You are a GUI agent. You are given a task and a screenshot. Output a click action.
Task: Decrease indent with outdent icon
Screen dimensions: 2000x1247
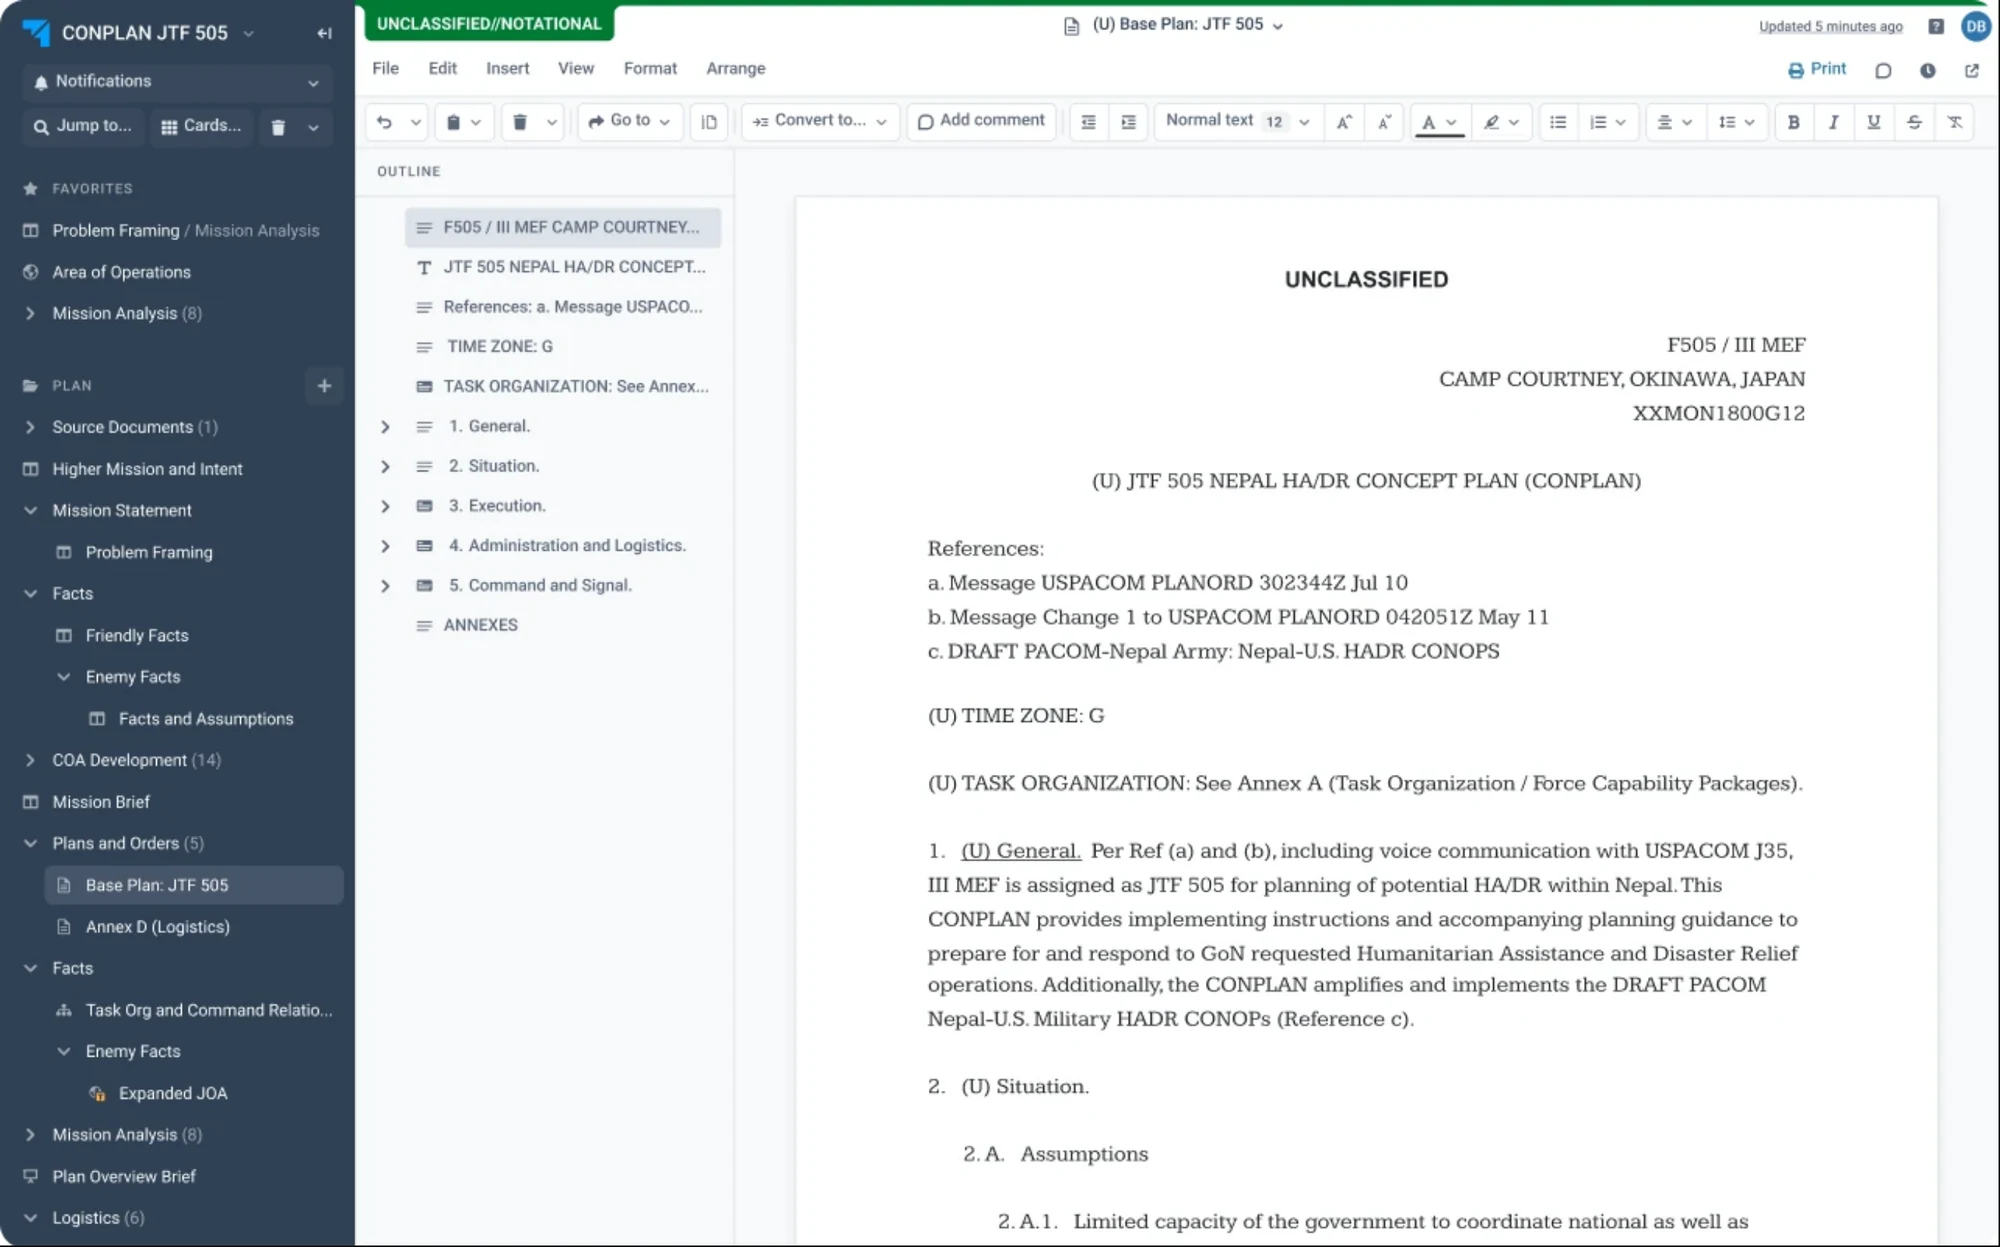point(1088,122)
